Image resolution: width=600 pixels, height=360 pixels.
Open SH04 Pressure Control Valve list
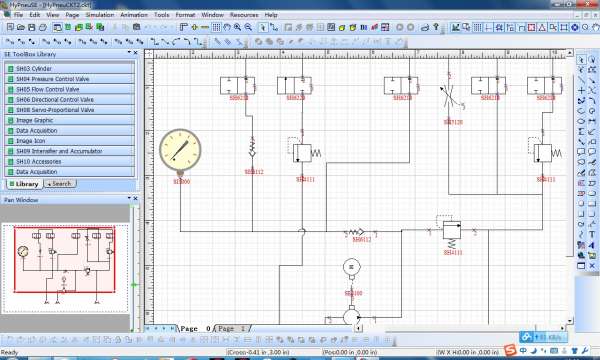point(70,79)
